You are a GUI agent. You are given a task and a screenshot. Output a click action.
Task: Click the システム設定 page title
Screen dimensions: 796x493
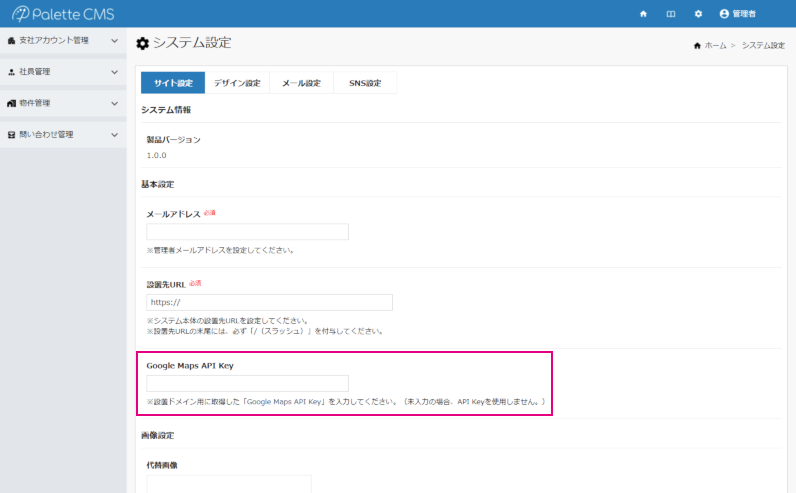coord(192,43)
